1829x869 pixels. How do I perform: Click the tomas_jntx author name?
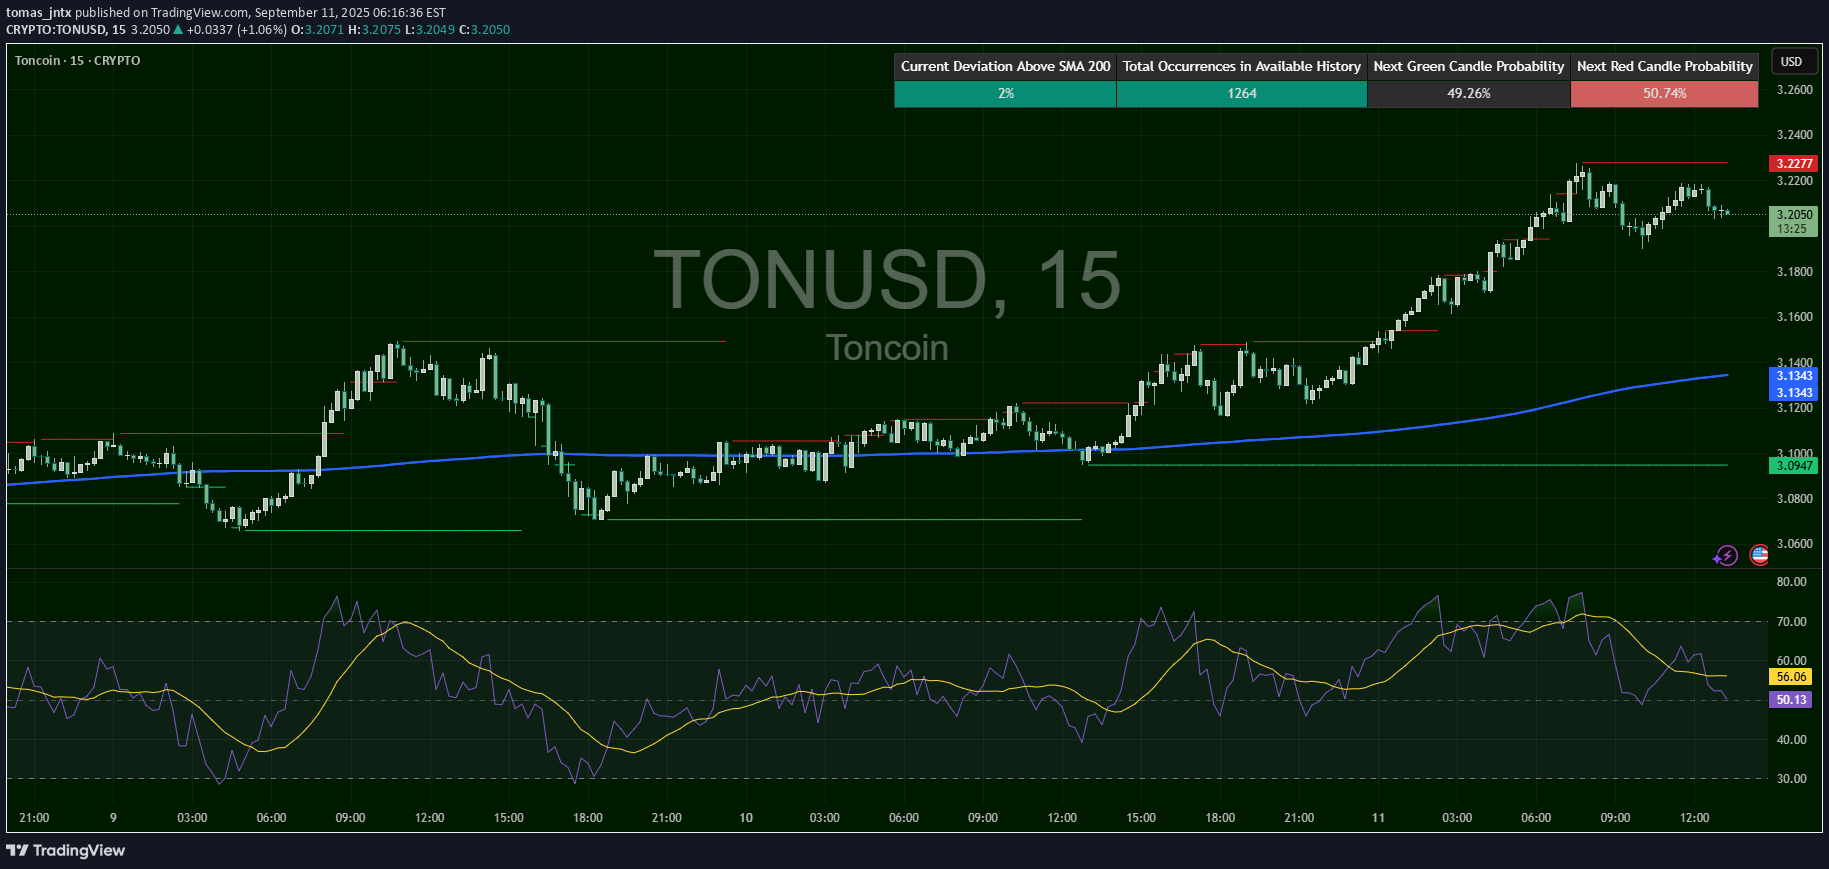pos(38,13)
